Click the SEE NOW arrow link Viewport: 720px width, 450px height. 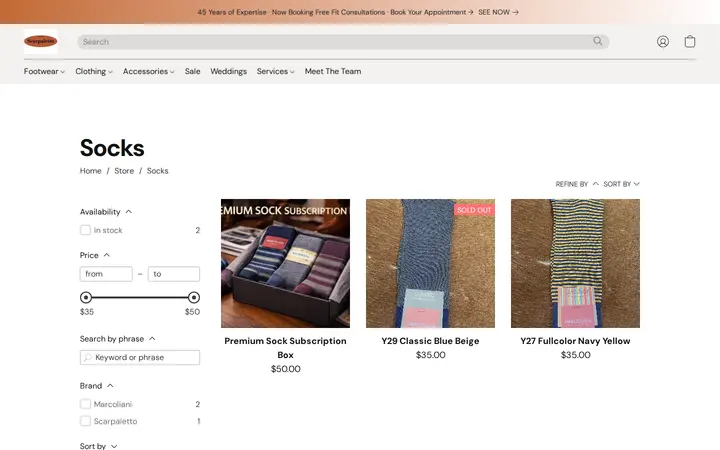tap(498, 12)
